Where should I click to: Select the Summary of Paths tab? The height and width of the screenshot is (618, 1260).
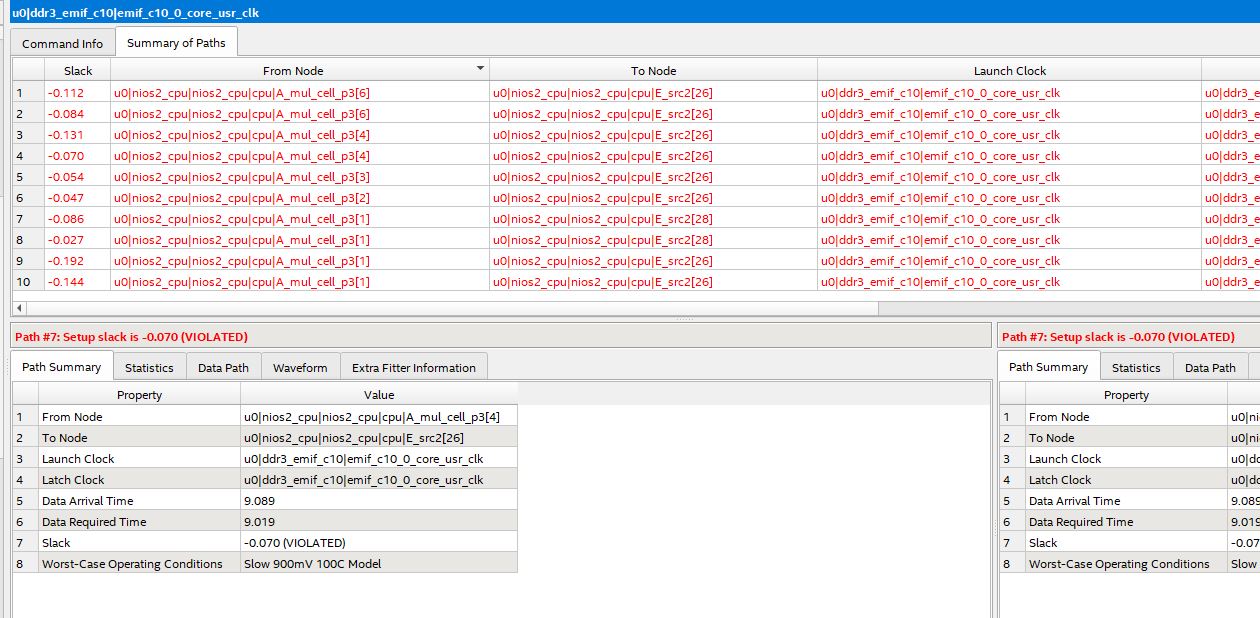[176, 42]
